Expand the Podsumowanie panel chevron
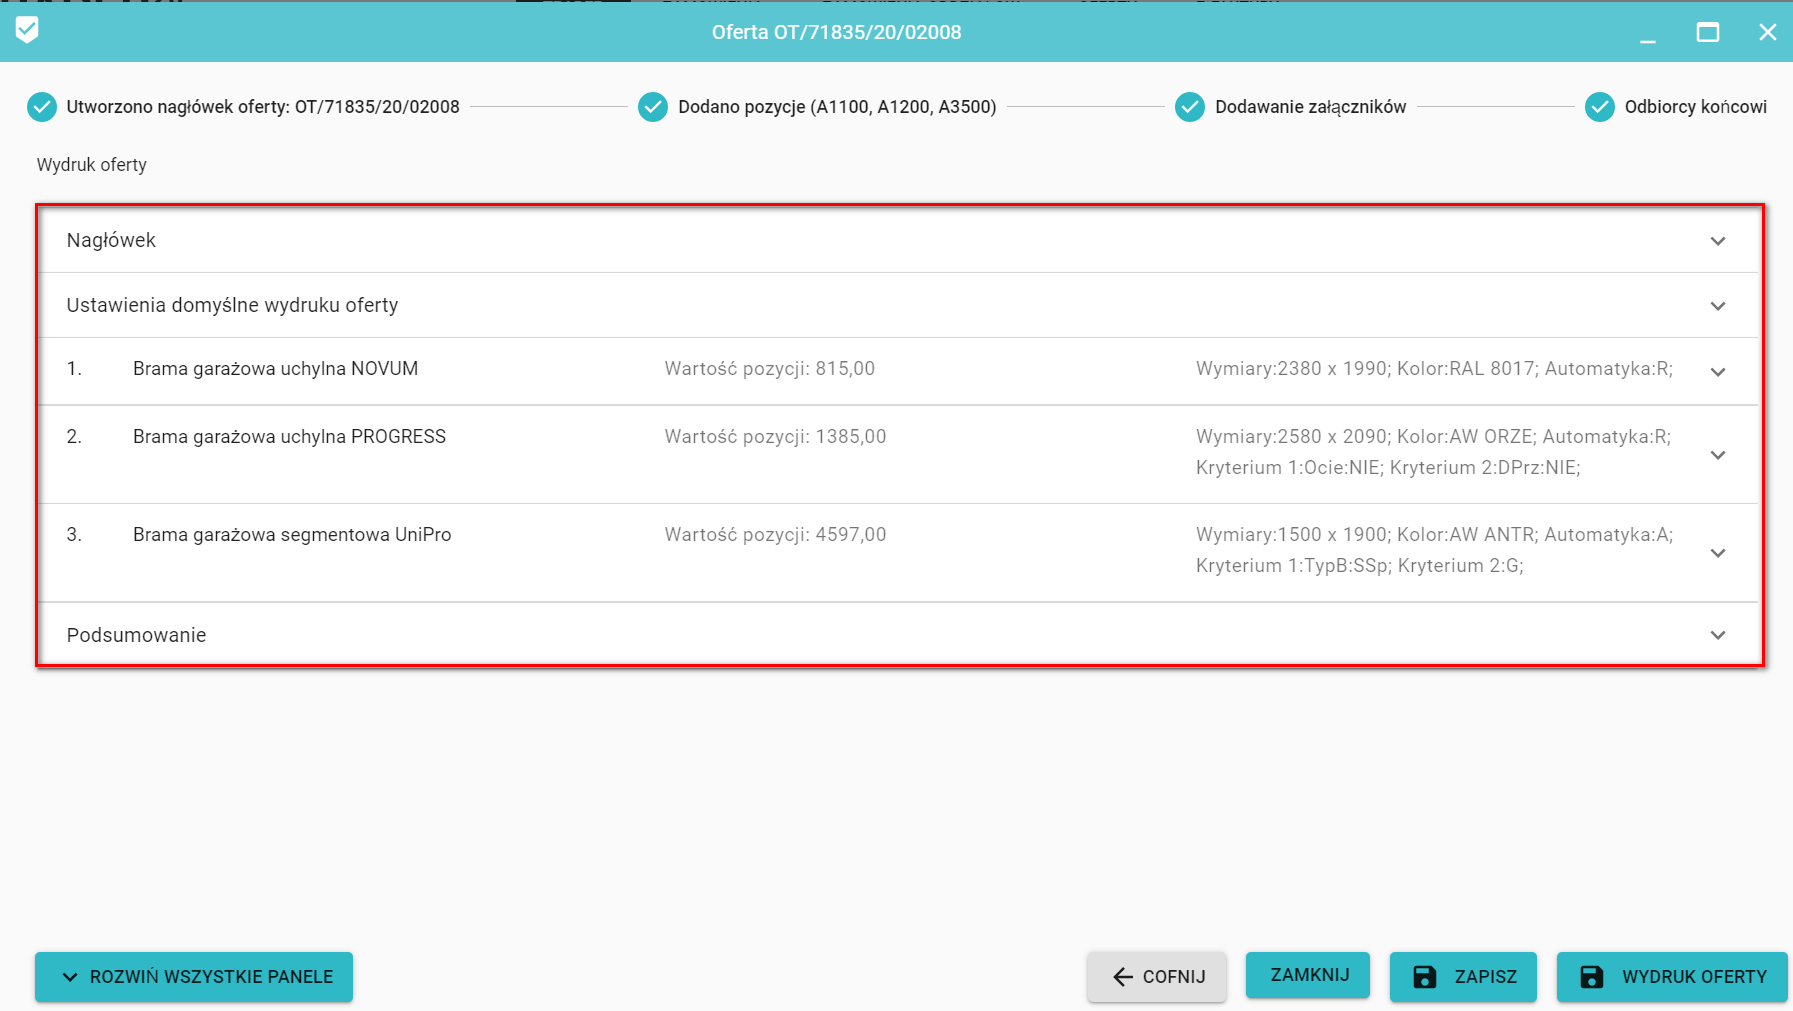The image size is (1793, 1011). [1718, 635]
